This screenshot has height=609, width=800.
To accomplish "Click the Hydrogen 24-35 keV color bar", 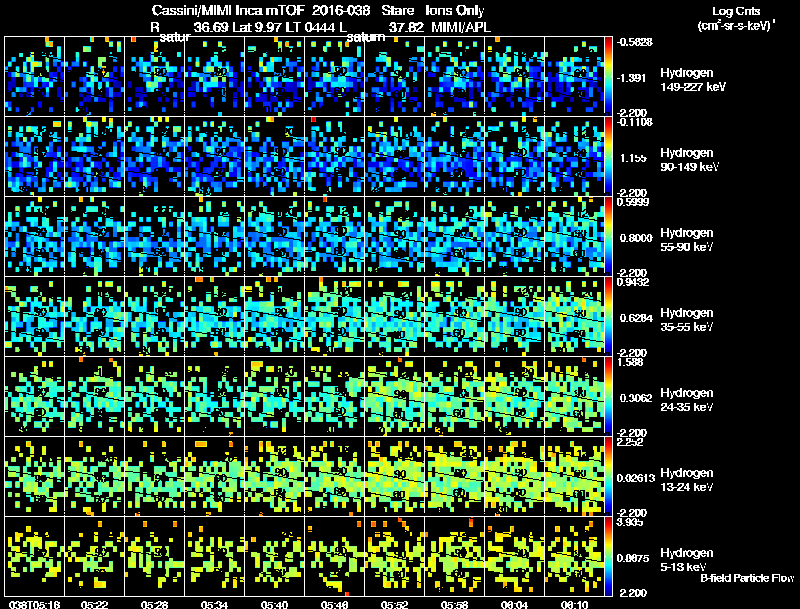I will click(608, 395).
